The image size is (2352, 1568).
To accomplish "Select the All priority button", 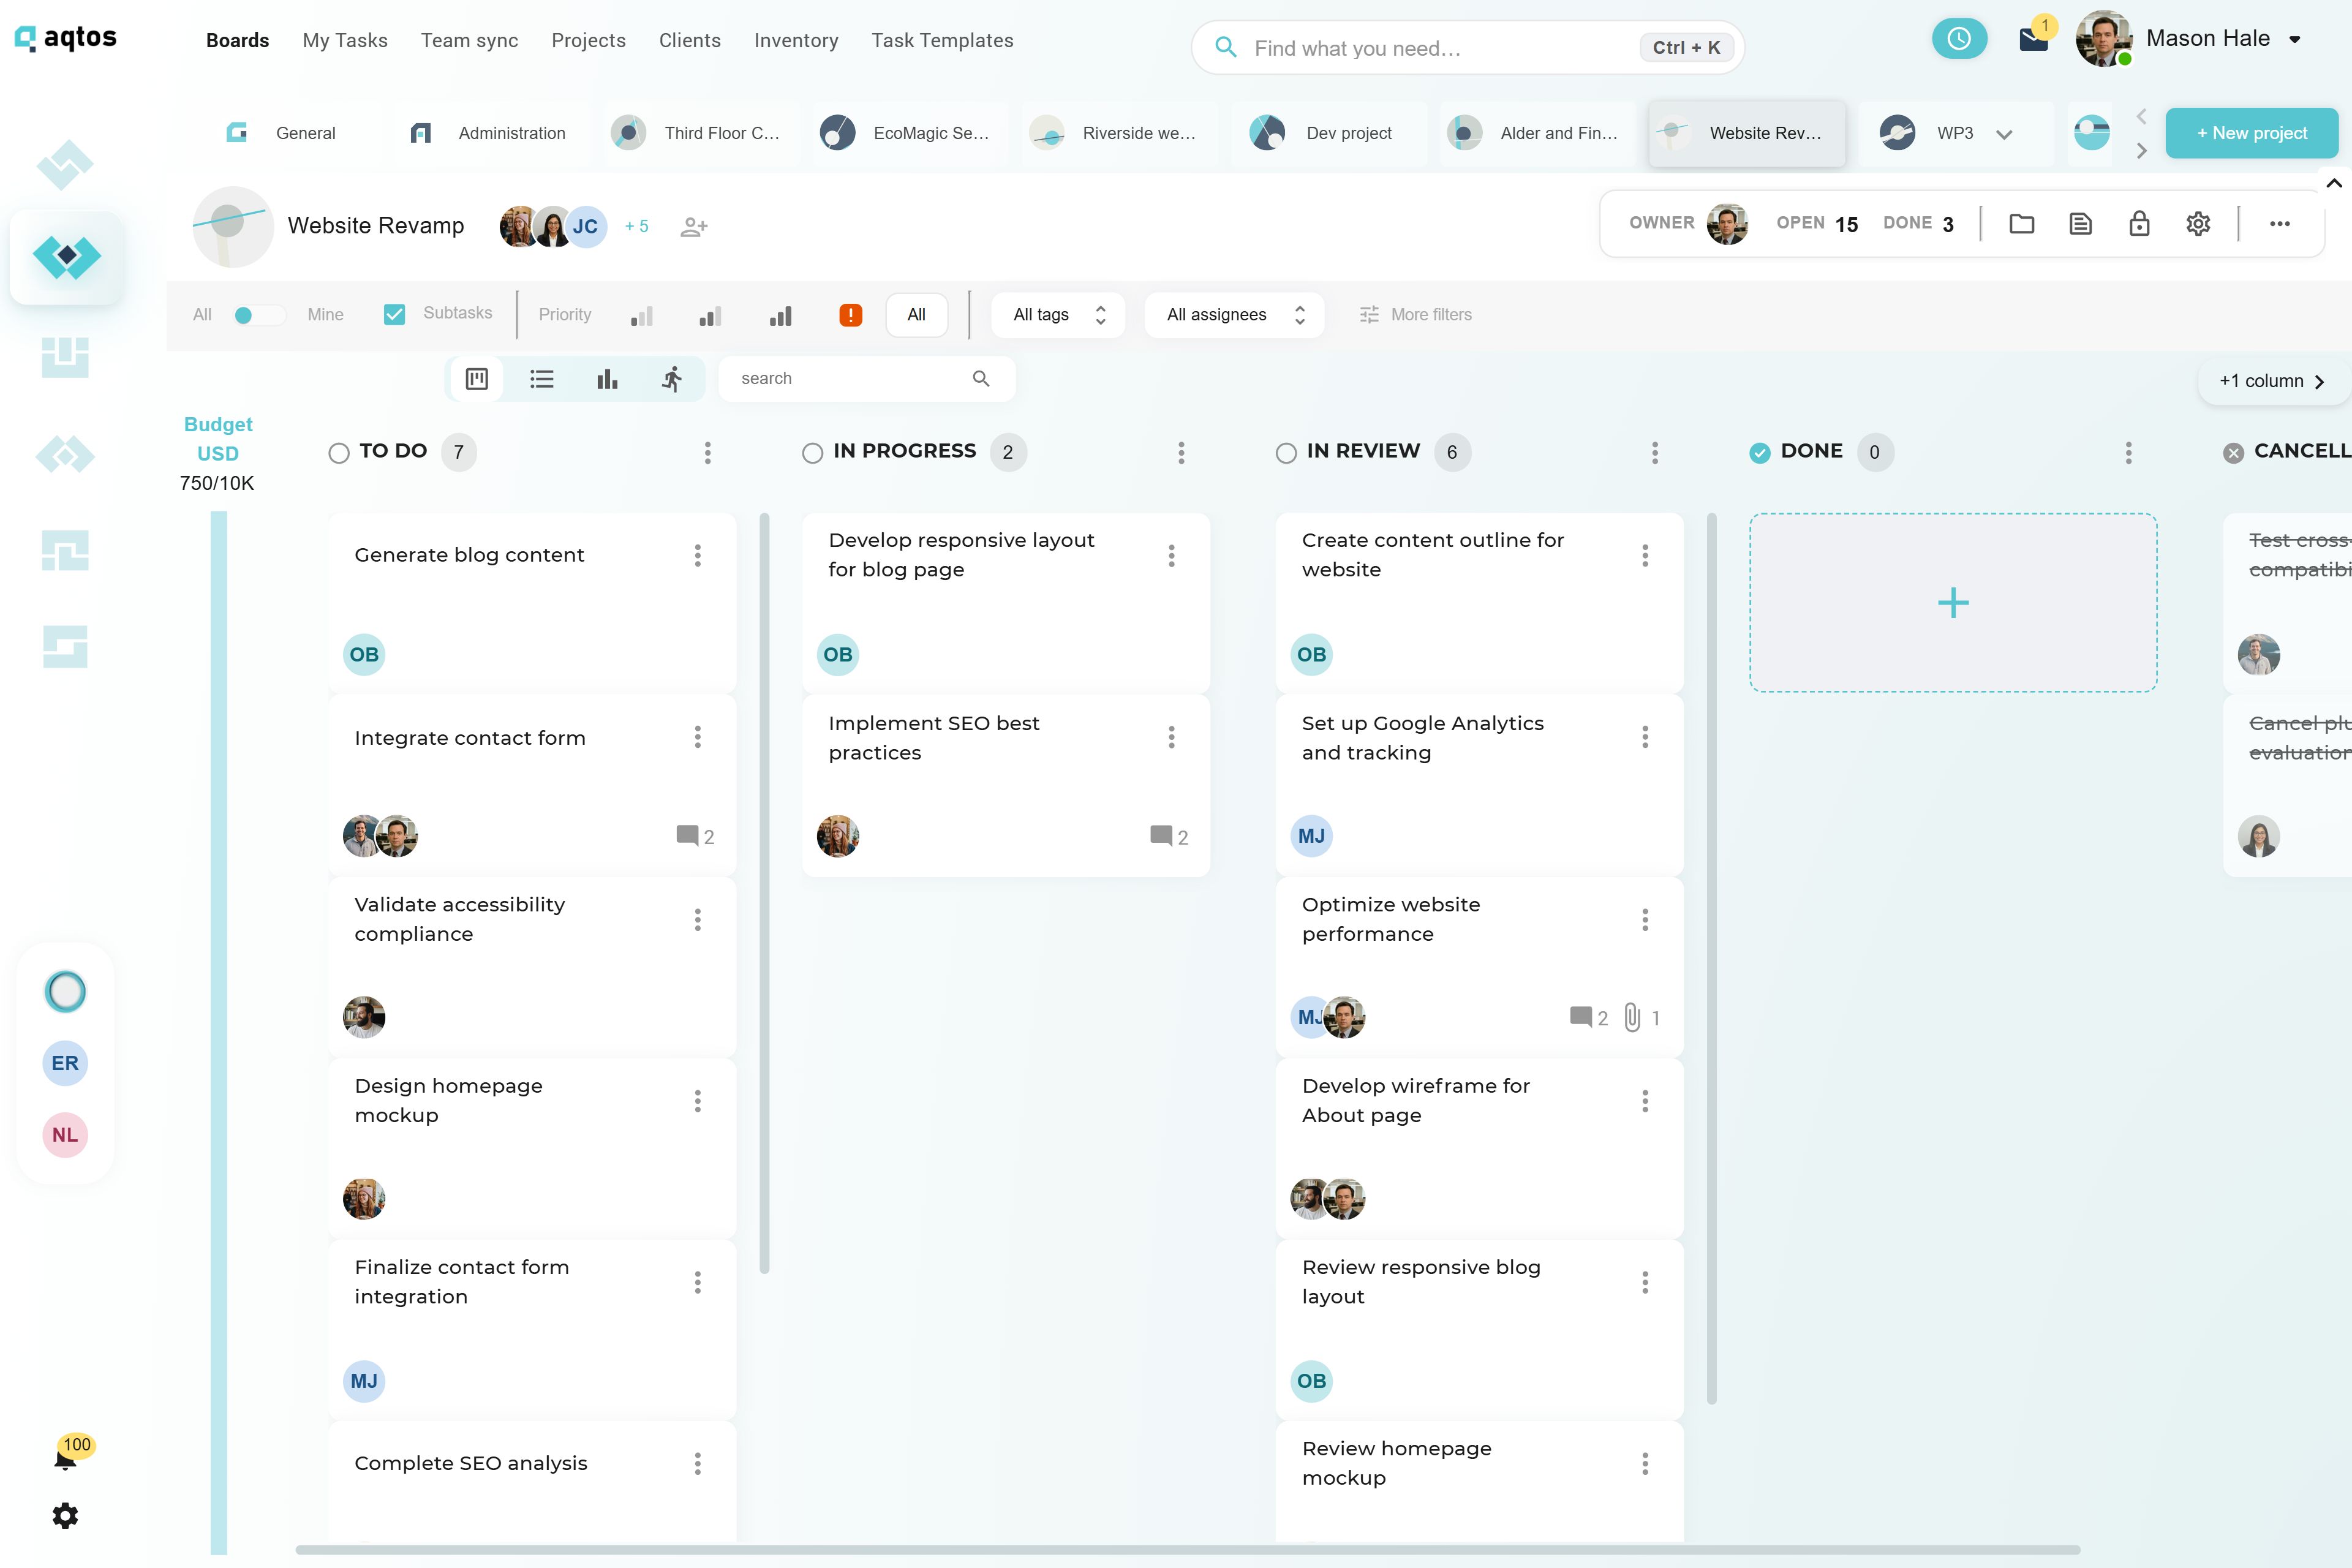I will (916, 315).
